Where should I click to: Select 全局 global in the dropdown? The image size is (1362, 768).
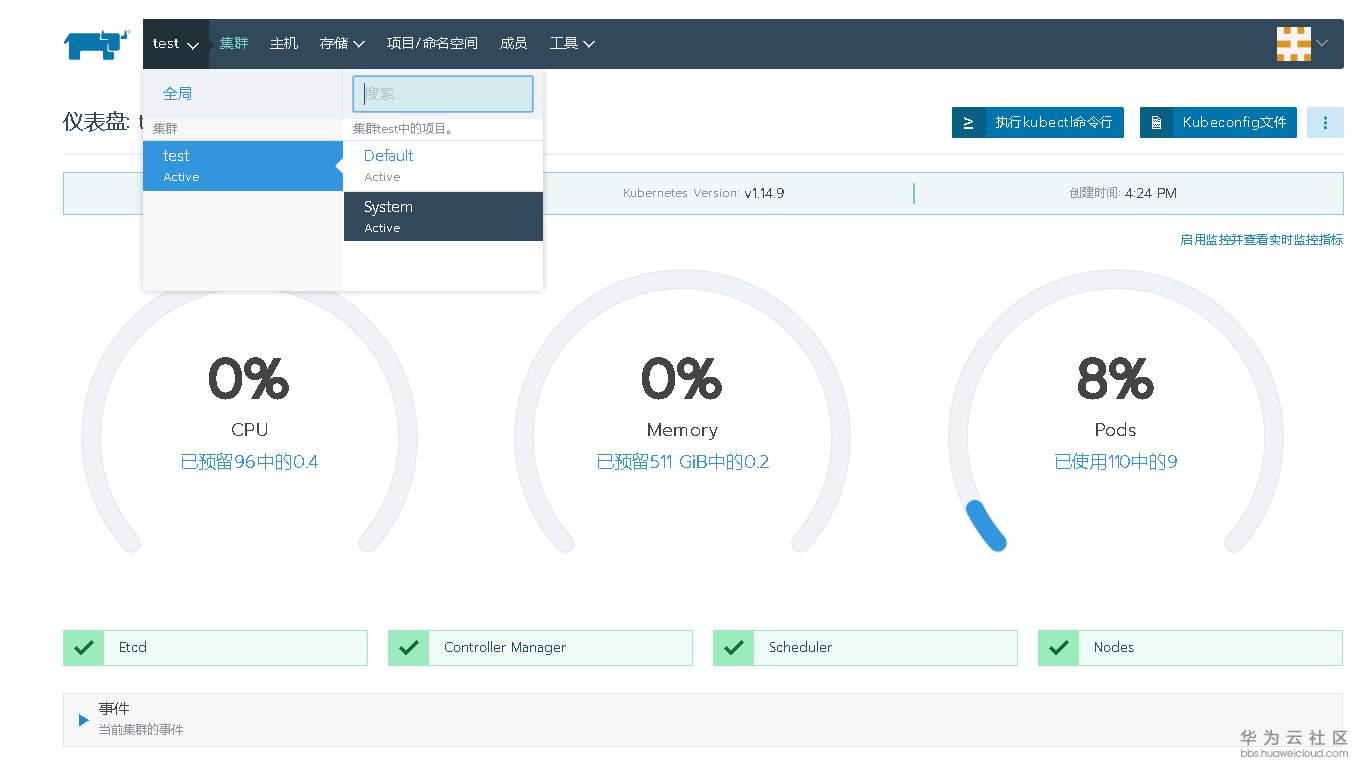click(177, 94)
